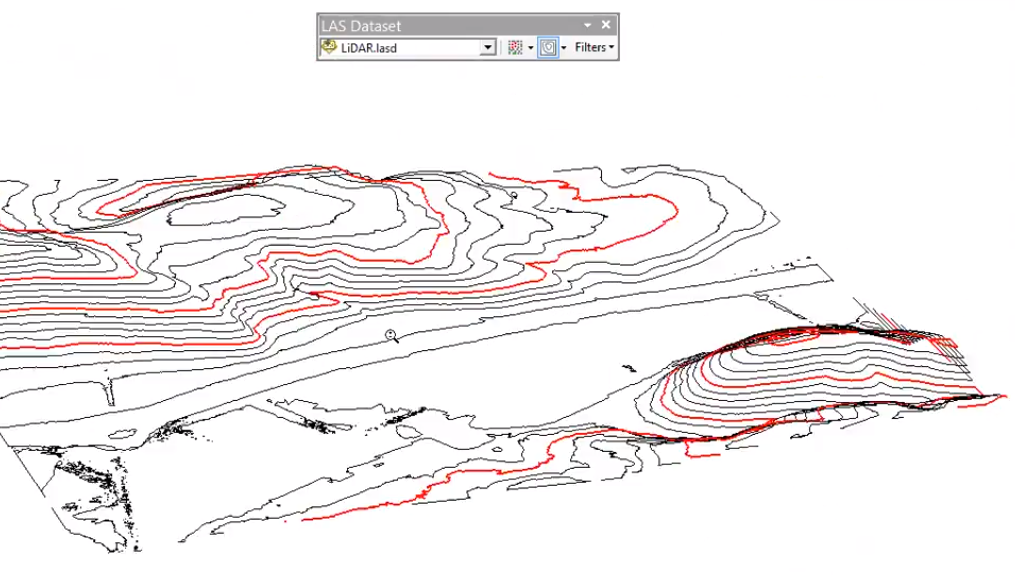Screen dimensions: 1015x575
Task: Click the dotted fragments right of the upper hill
Action: point(798,262)
